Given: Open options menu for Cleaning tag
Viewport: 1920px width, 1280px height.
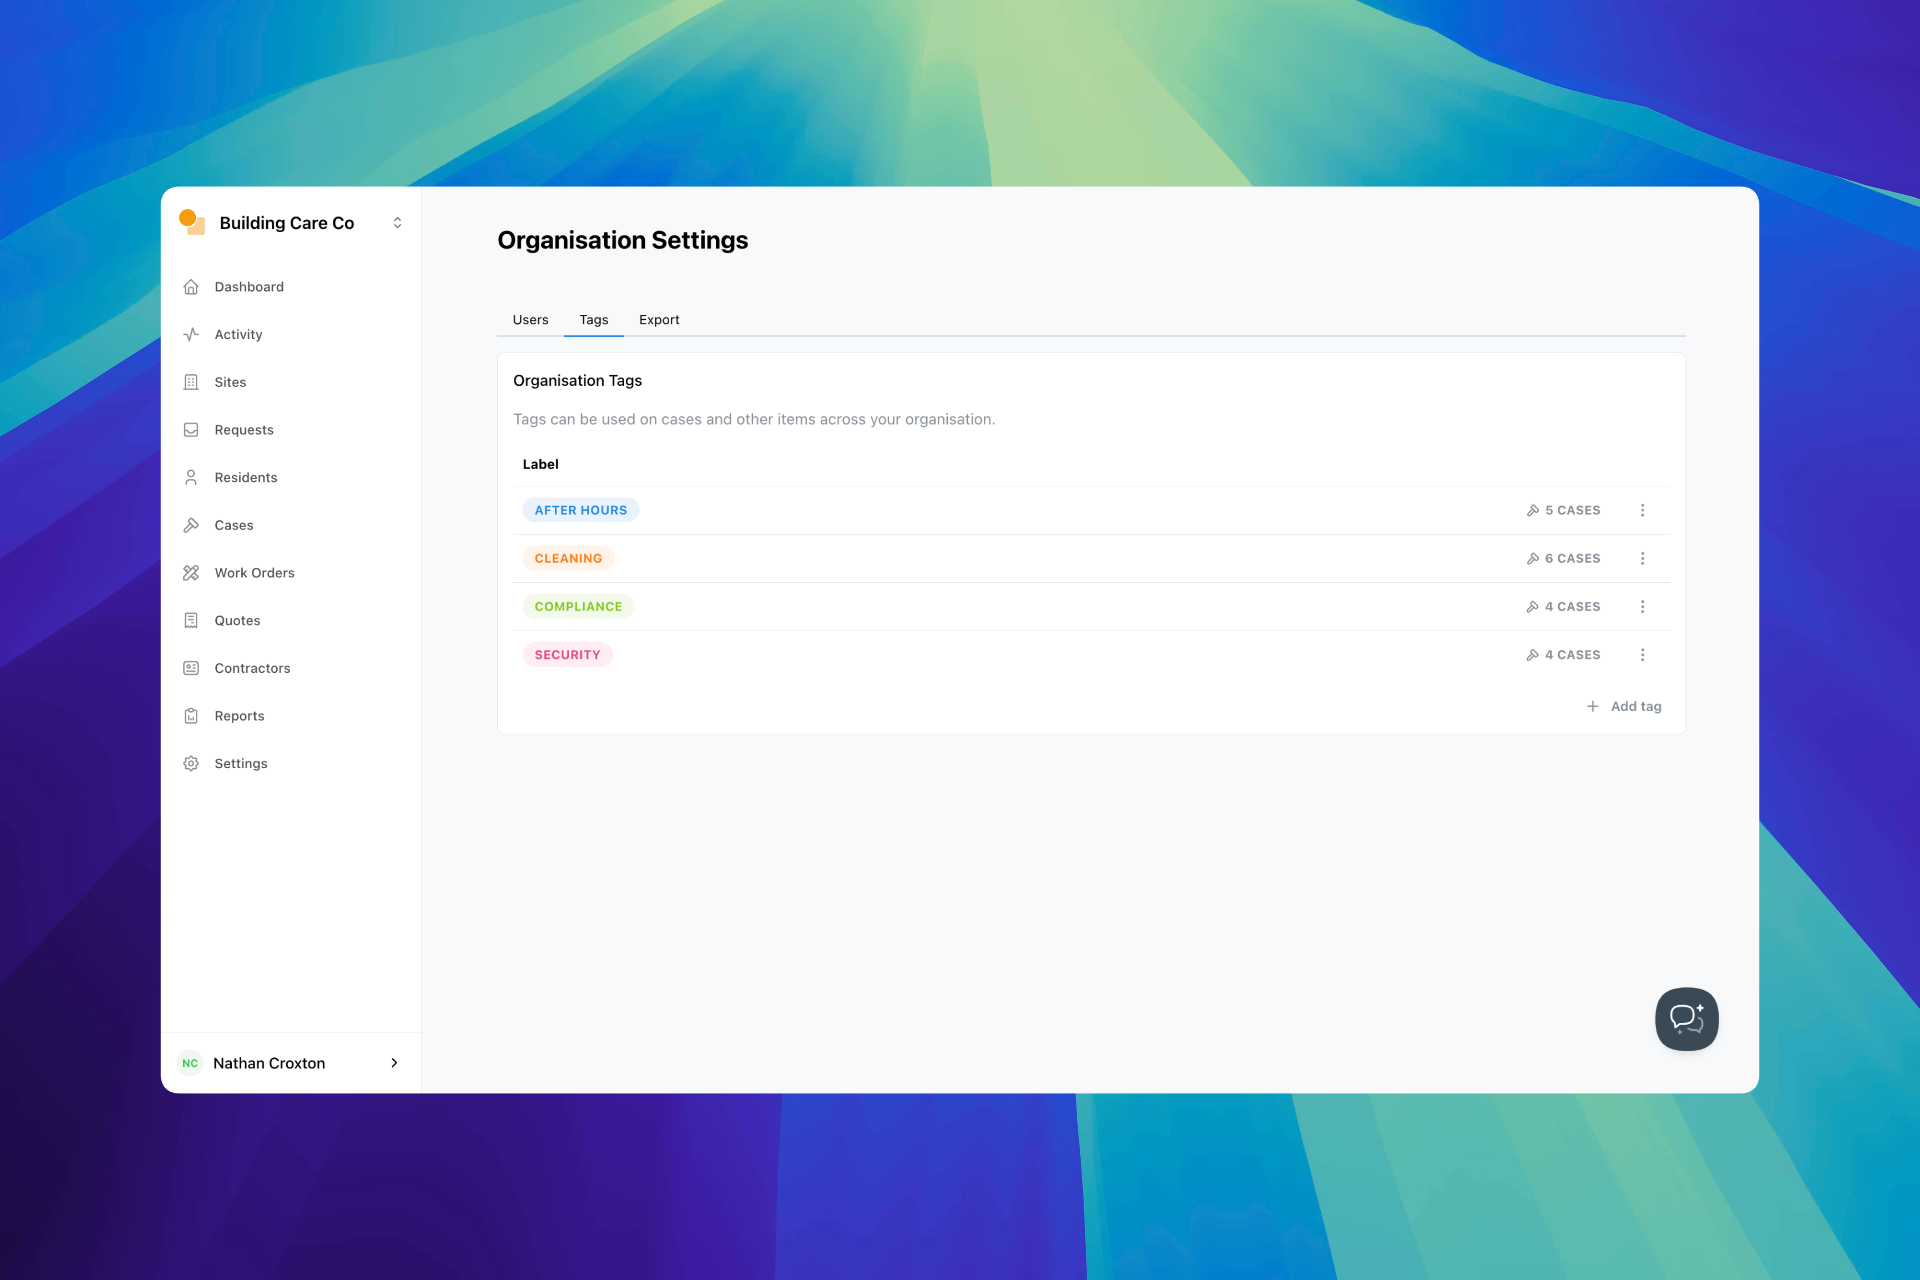Looking at the screenshot, I should [x=1642, y=558].
